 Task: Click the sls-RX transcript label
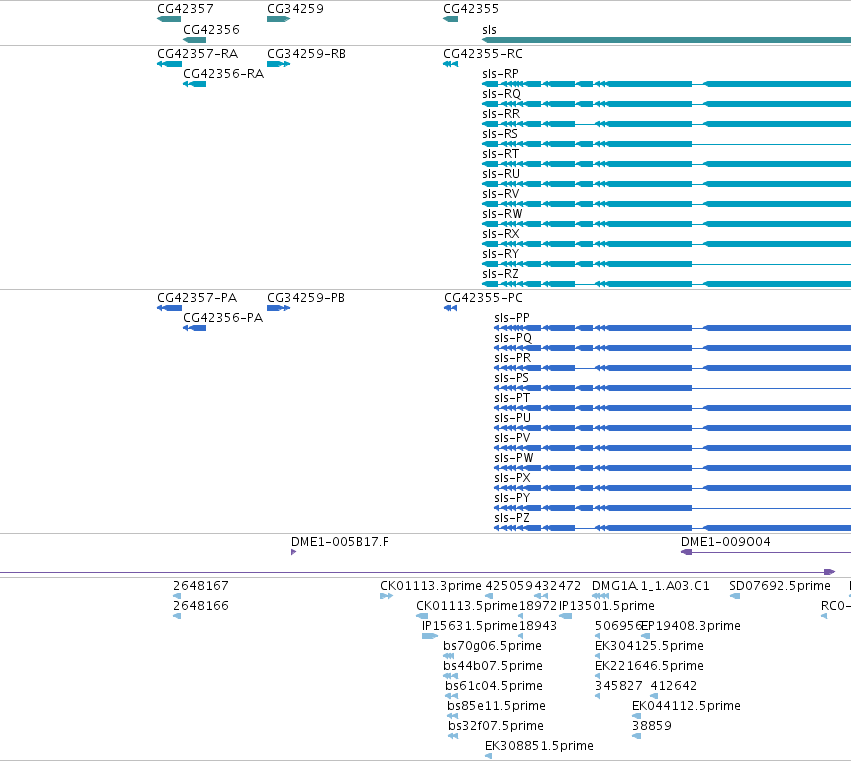[501, 234]
